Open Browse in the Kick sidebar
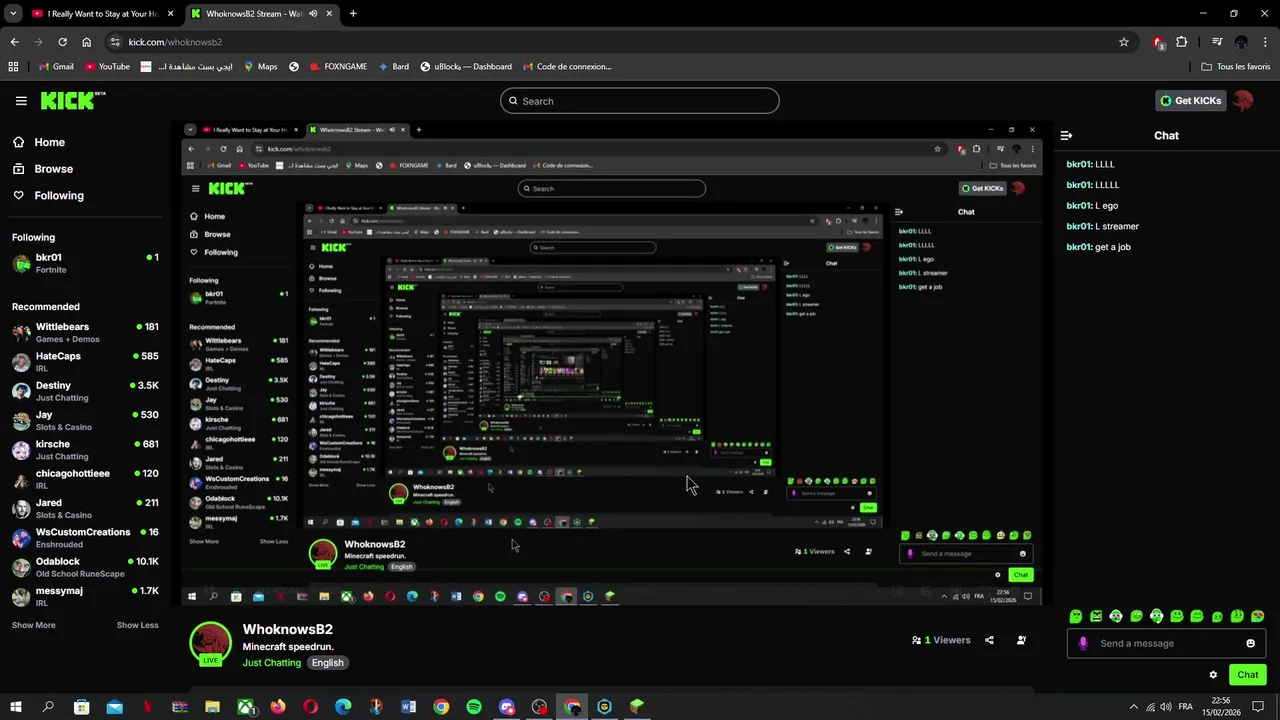 44,169
